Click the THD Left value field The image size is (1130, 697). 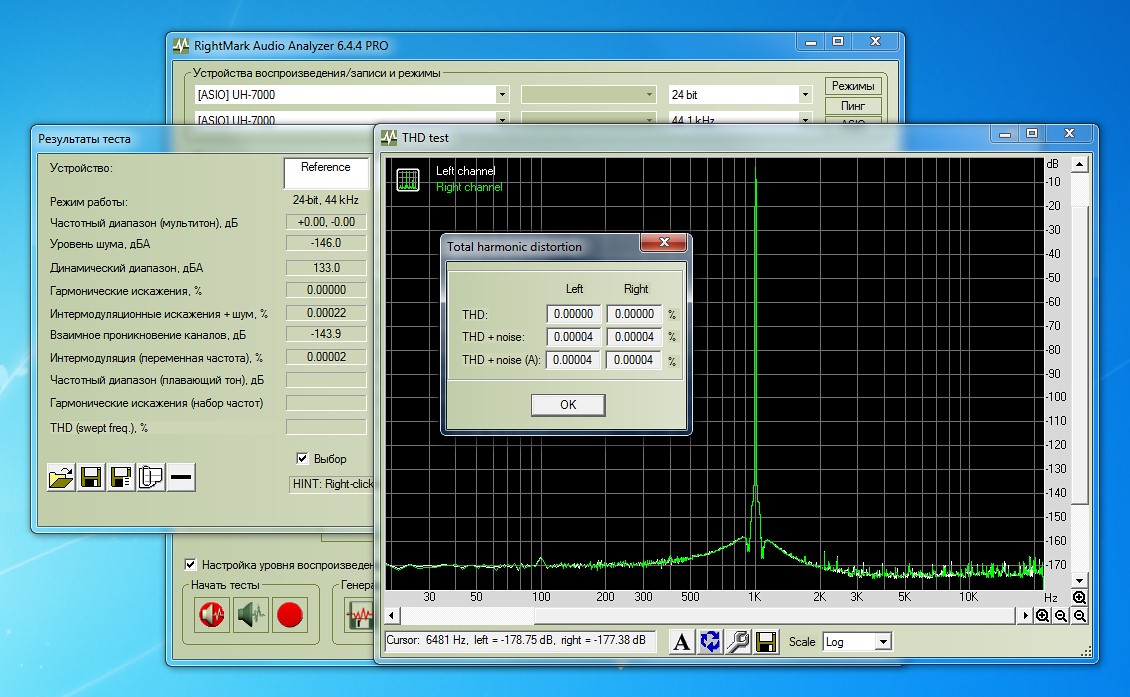tap(574, 314)
